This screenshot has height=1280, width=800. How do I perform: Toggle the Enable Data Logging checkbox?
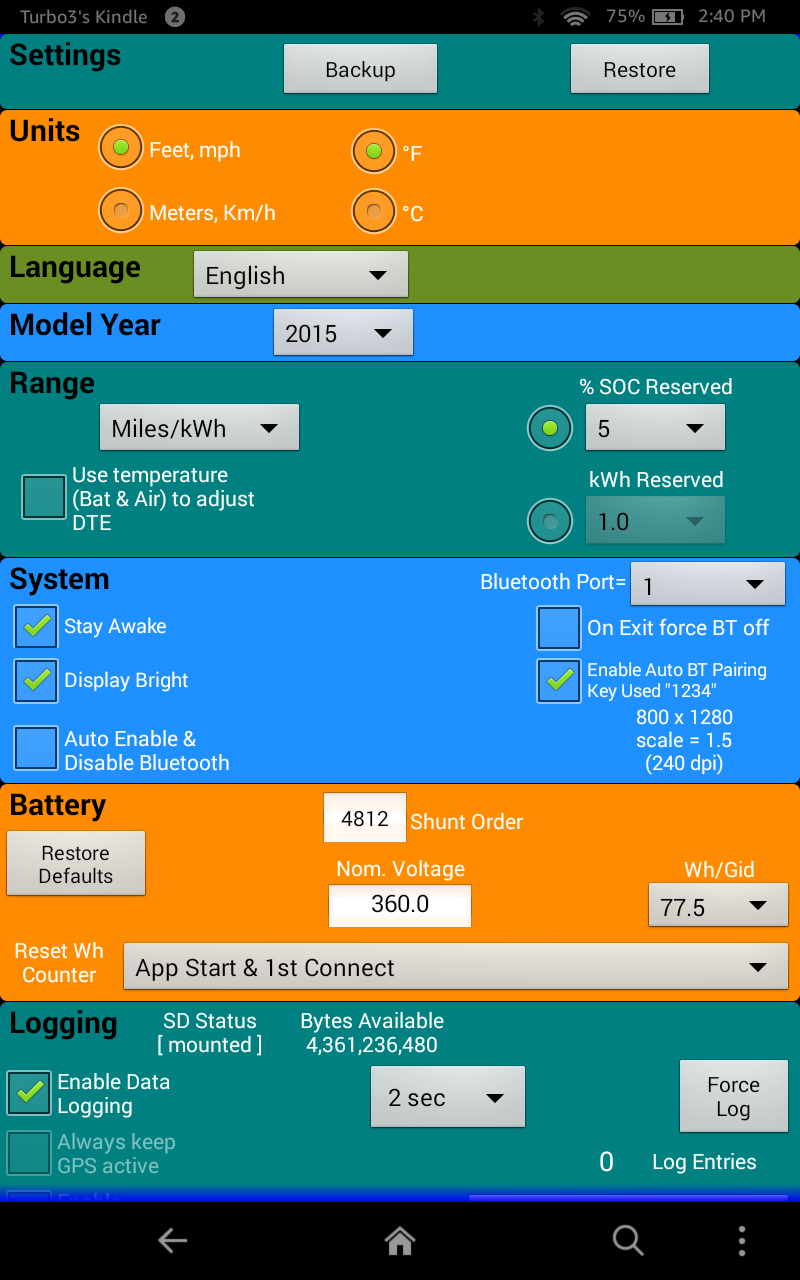click(29, 1093)
